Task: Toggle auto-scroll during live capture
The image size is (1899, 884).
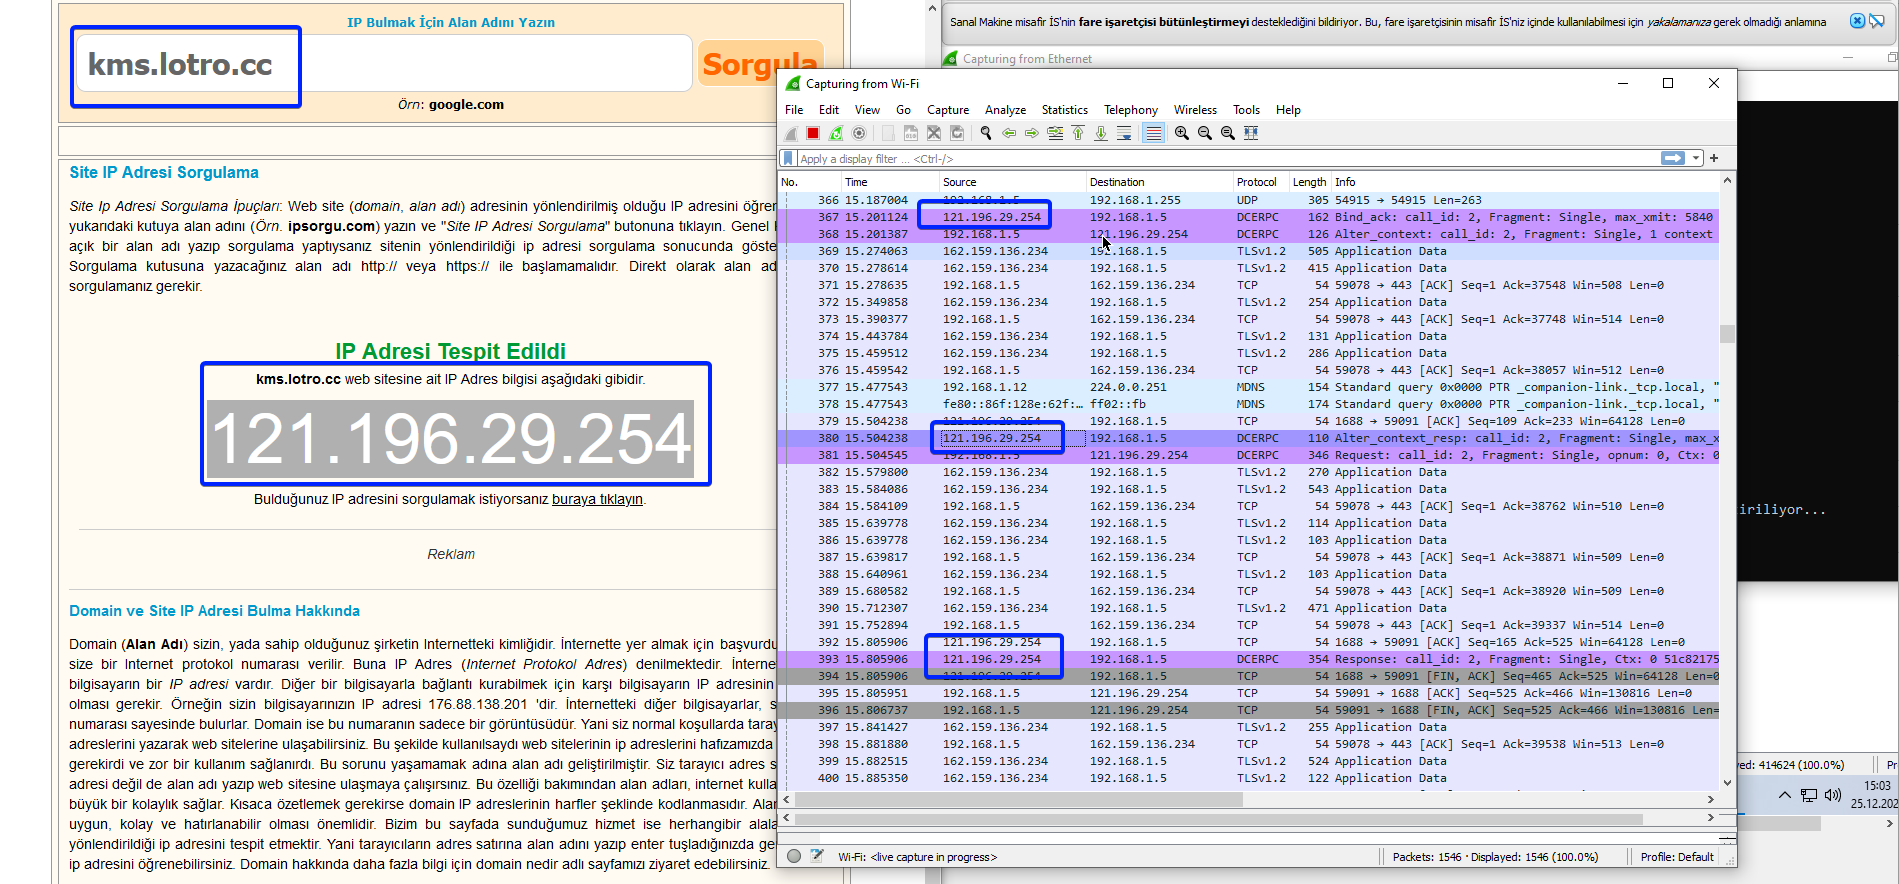Action: tap(1124, 133)
